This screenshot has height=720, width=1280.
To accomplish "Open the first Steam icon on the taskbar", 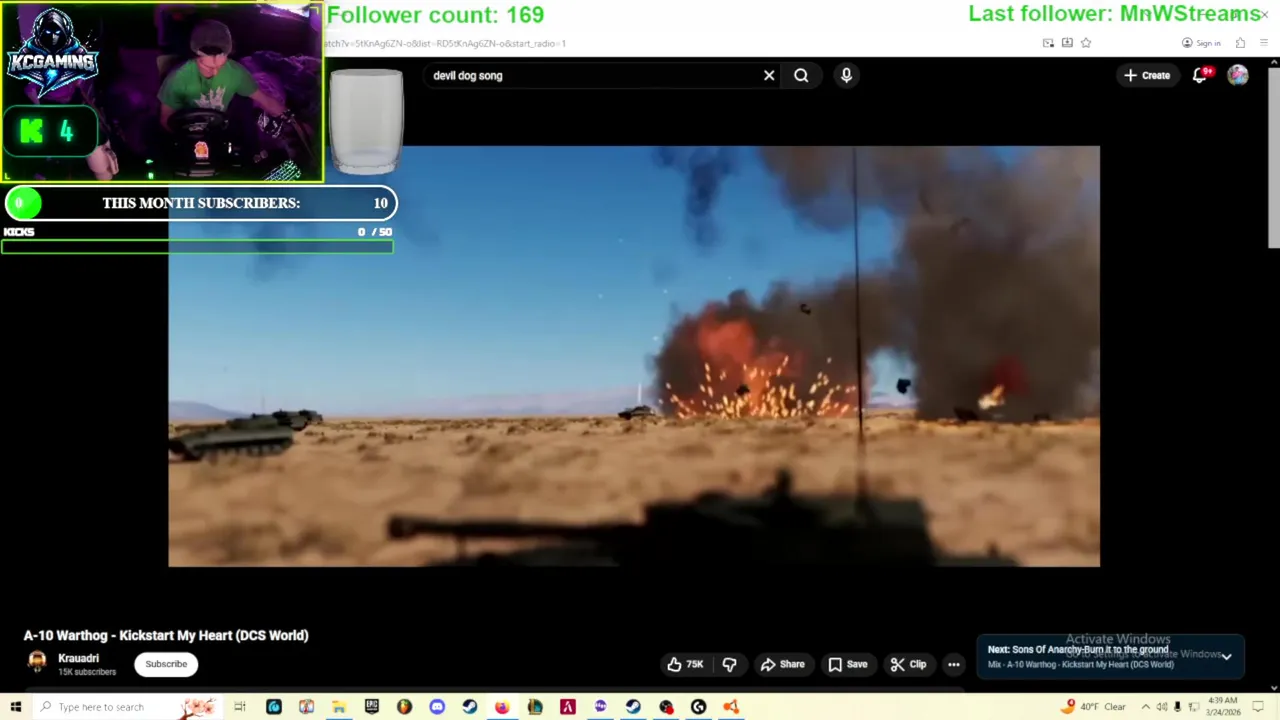I will coord(469,707).
